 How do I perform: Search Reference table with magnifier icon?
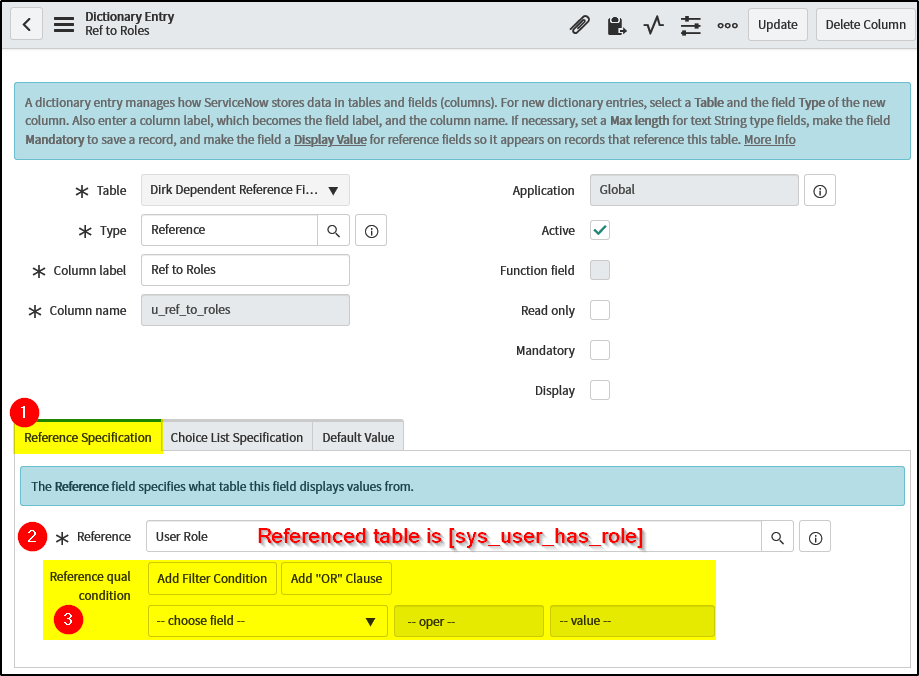[x=777, y=538]
